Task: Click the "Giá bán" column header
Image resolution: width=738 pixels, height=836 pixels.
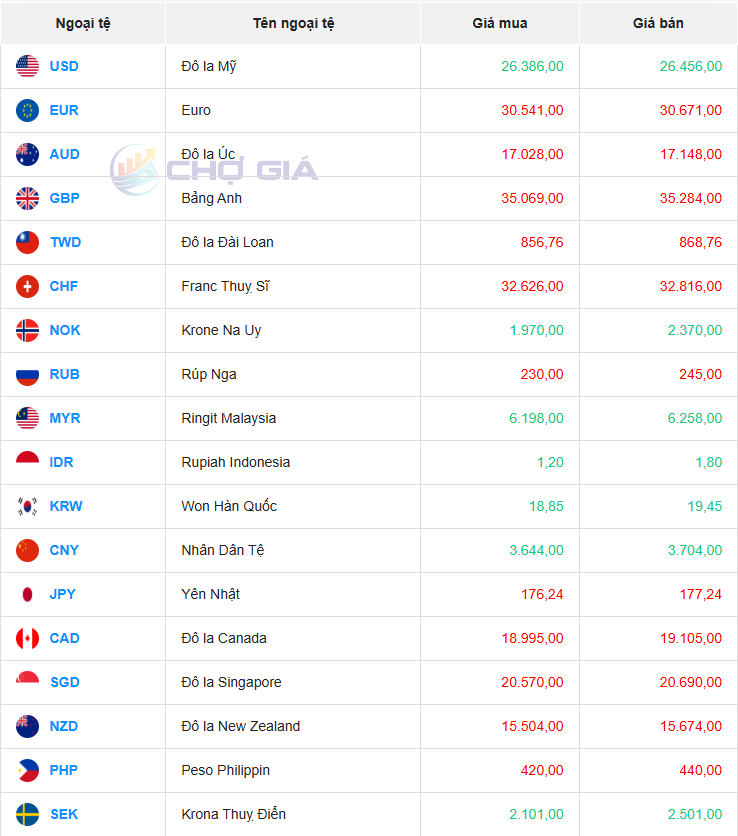Action: coord(659,23)
